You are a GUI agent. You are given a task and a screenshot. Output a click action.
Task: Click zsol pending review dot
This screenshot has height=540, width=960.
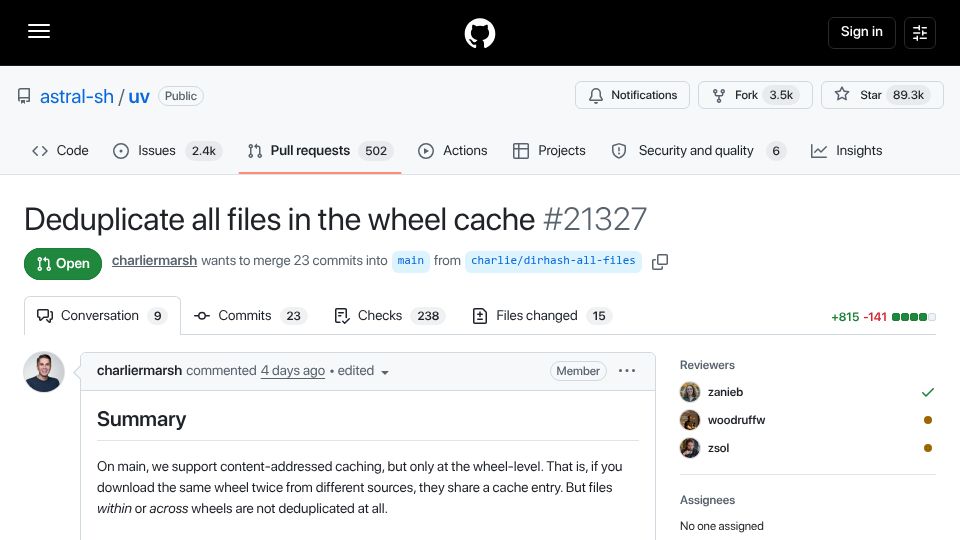click(x=928, y=448)
